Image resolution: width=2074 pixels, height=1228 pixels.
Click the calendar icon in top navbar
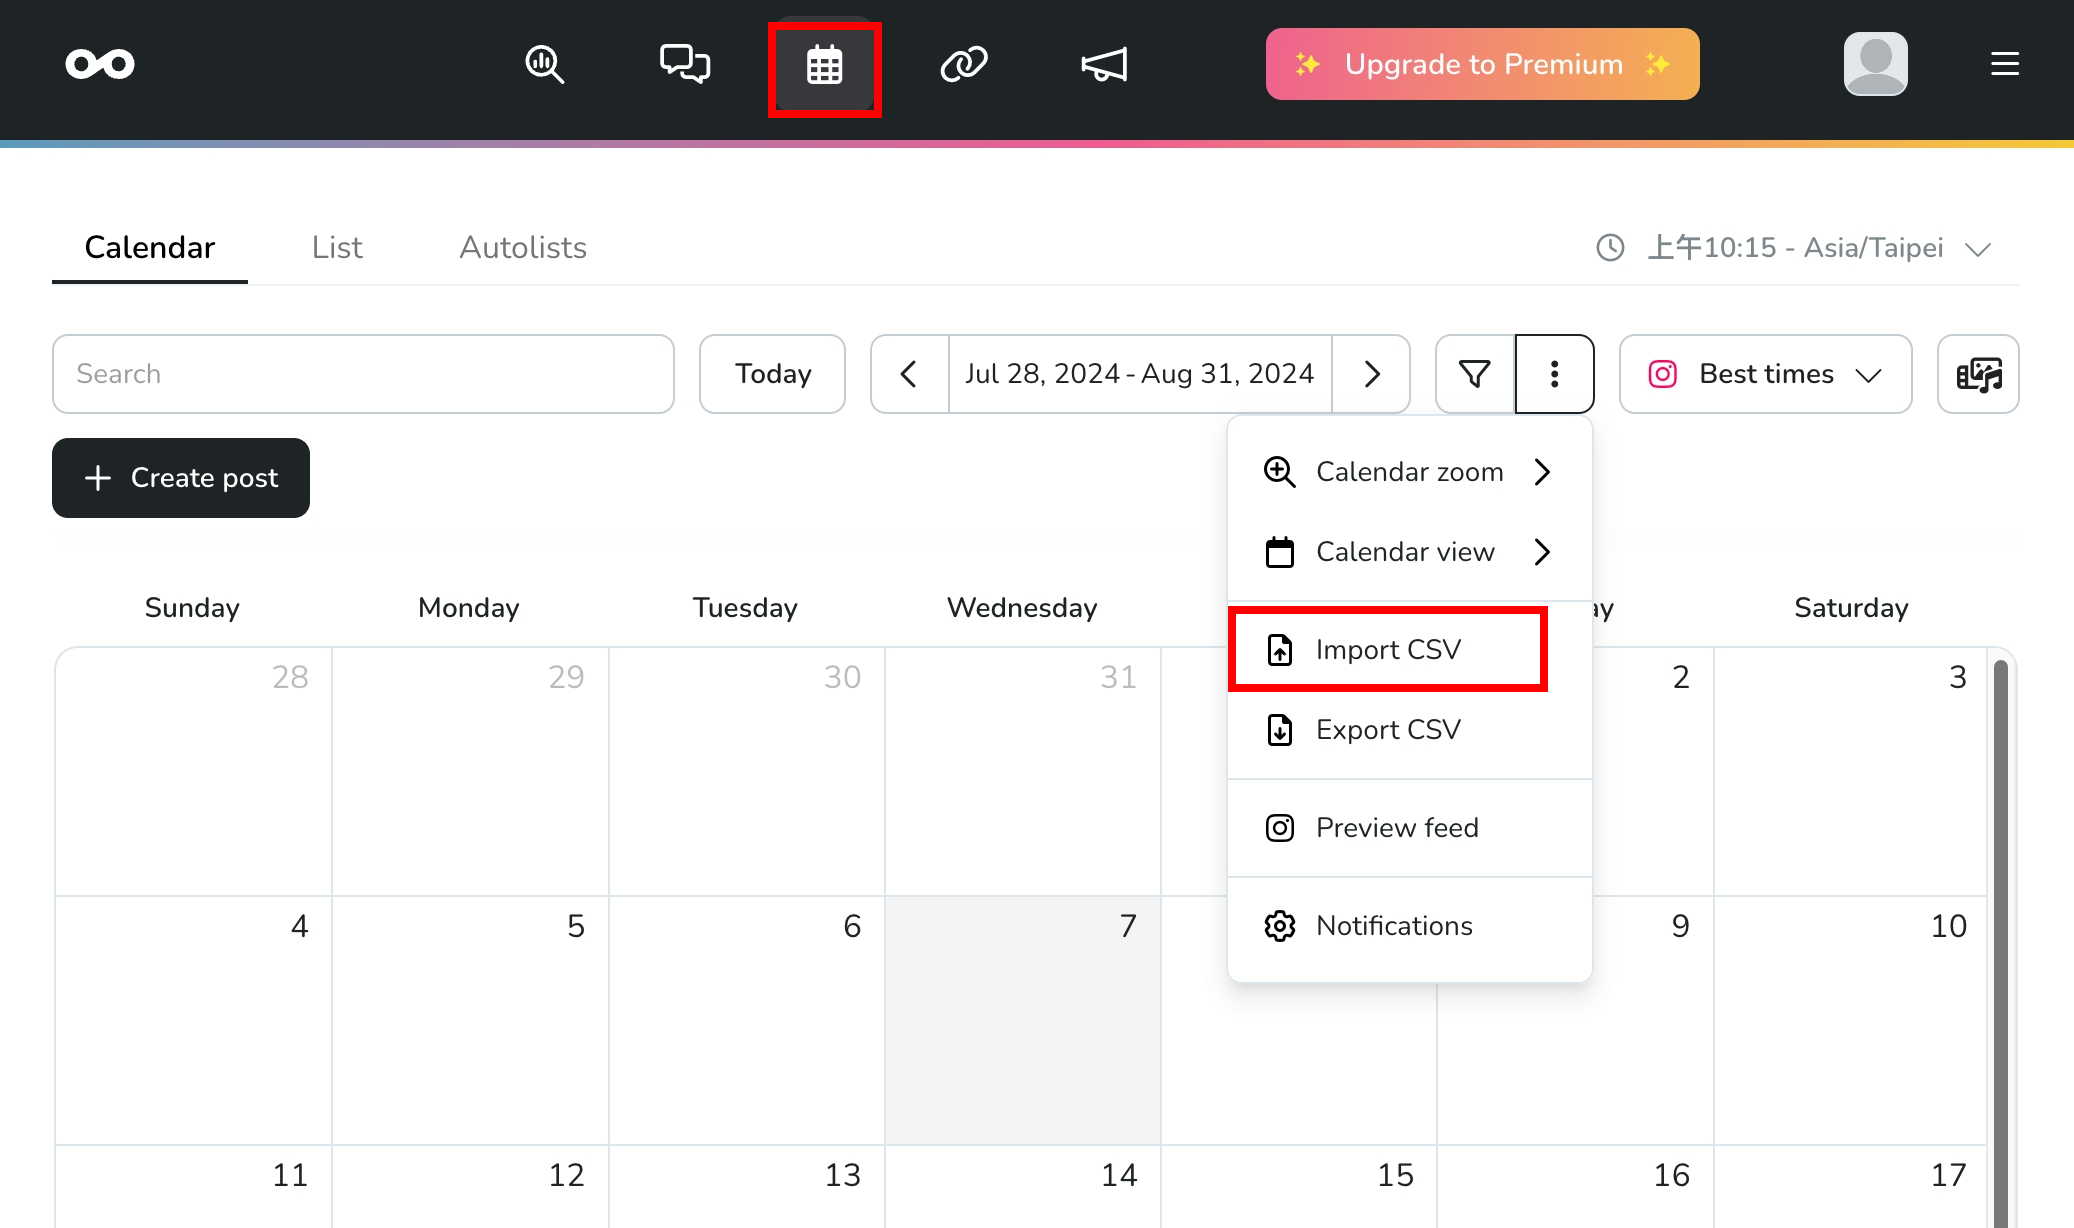[825, 67]
